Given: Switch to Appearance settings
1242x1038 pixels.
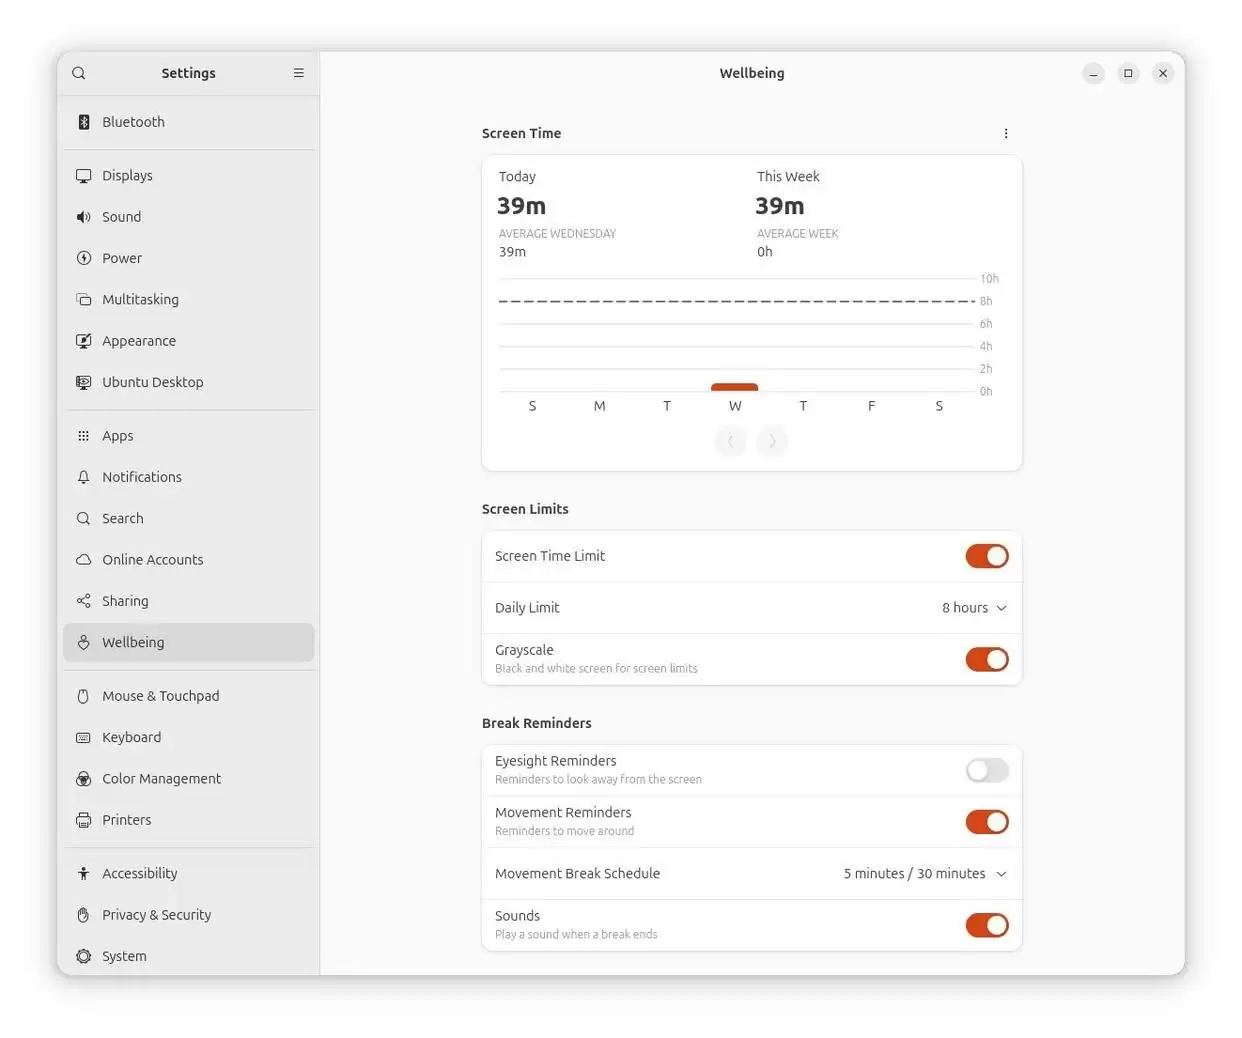Looking at the screenshot, I should point(189,341).
